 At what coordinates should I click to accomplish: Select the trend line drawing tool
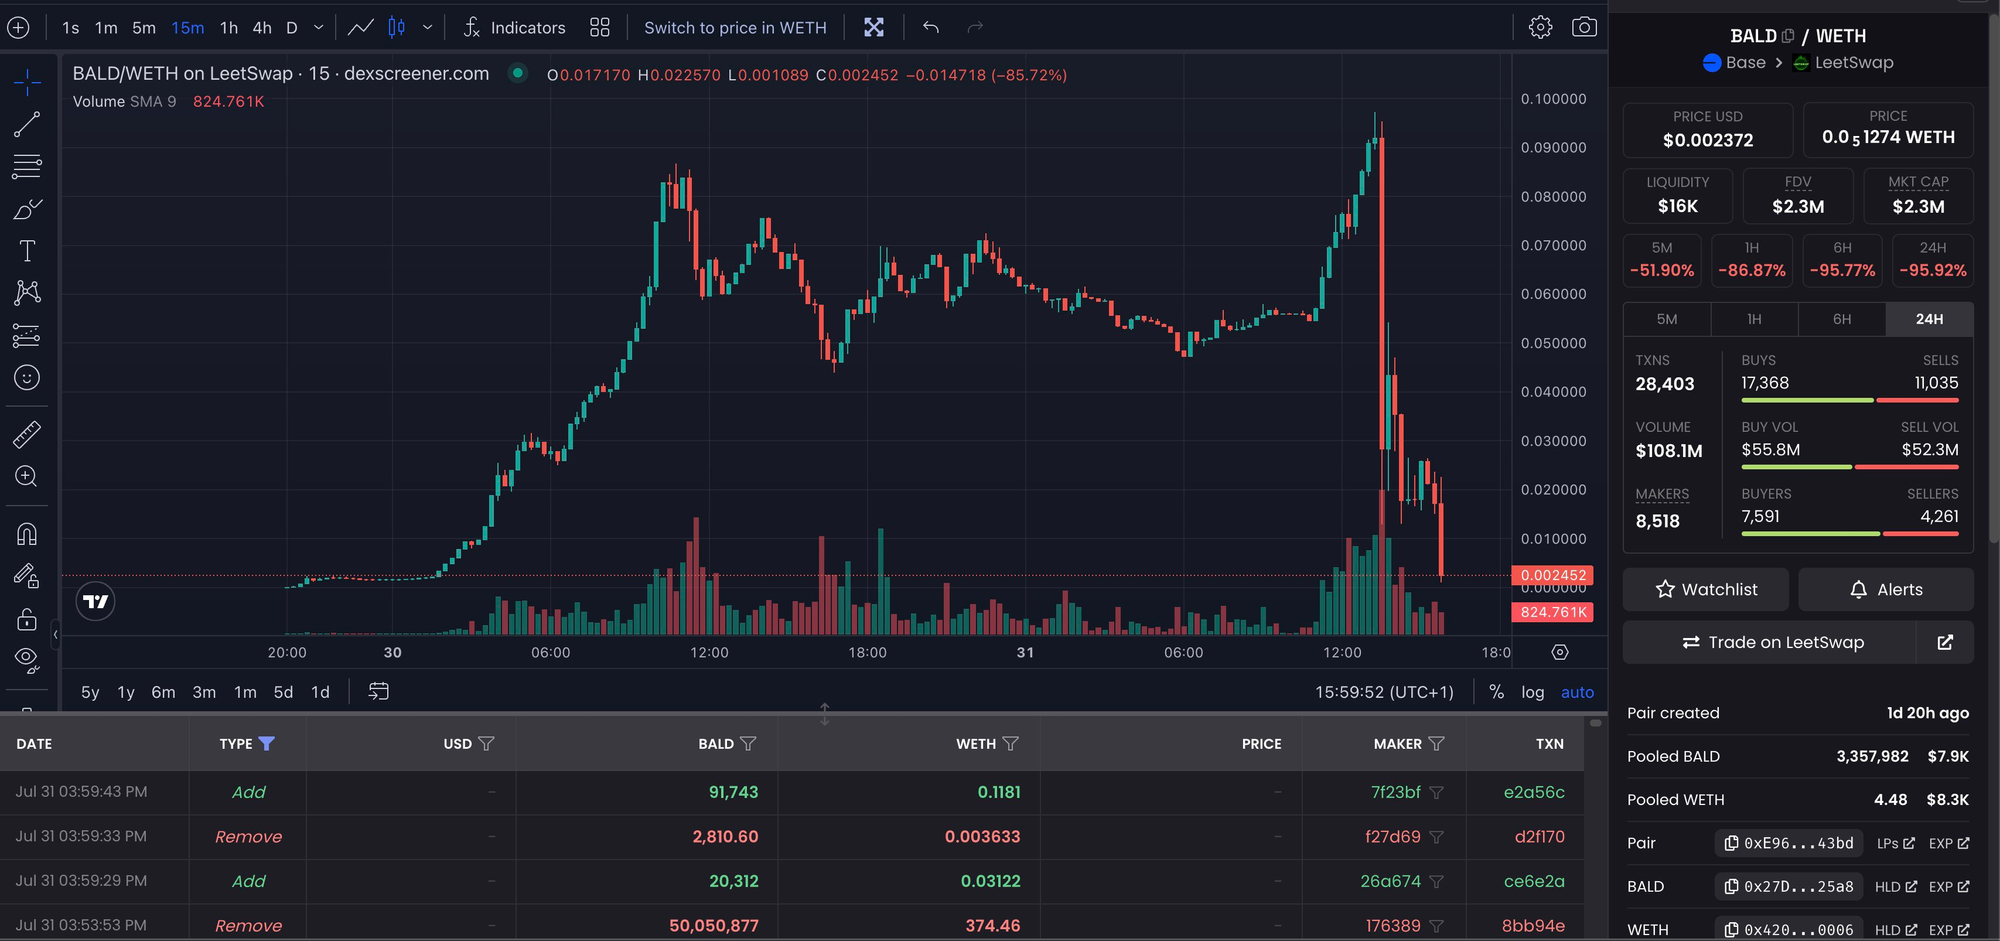coord(27,124)
